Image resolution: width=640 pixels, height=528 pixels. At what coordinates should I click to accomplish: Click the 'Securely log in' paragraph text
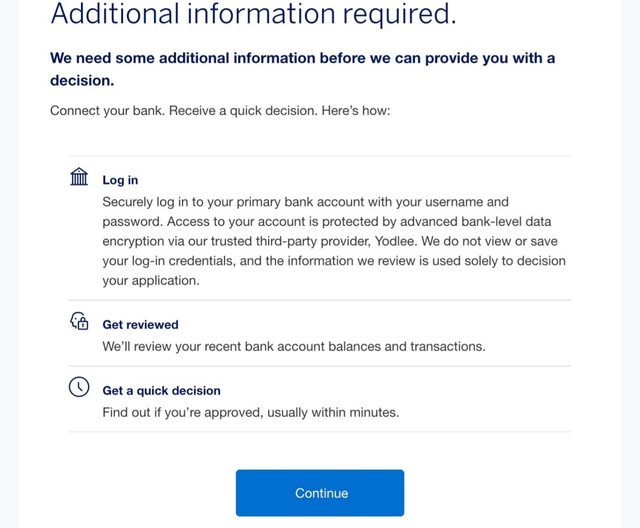pos(334,241)
